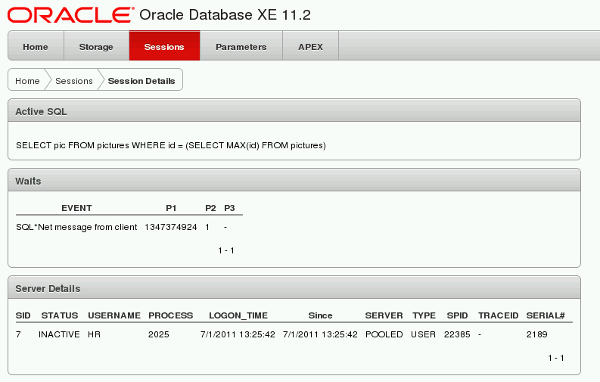
Task: Click the SPID column header
Action: (x=457, y=315)
